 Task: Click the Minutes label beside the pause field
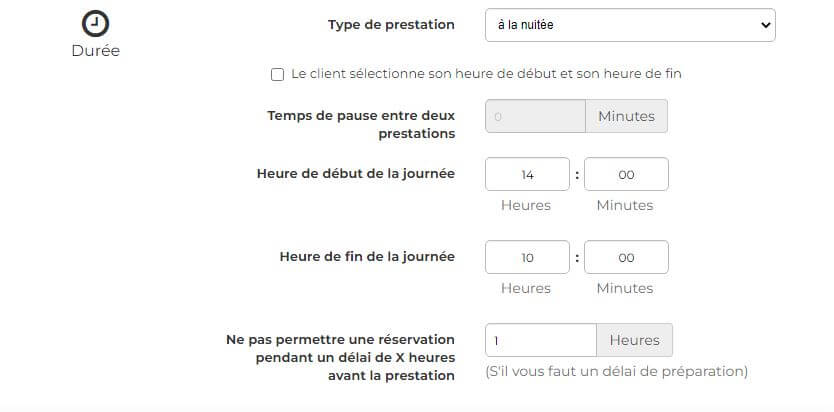(627, 116)
